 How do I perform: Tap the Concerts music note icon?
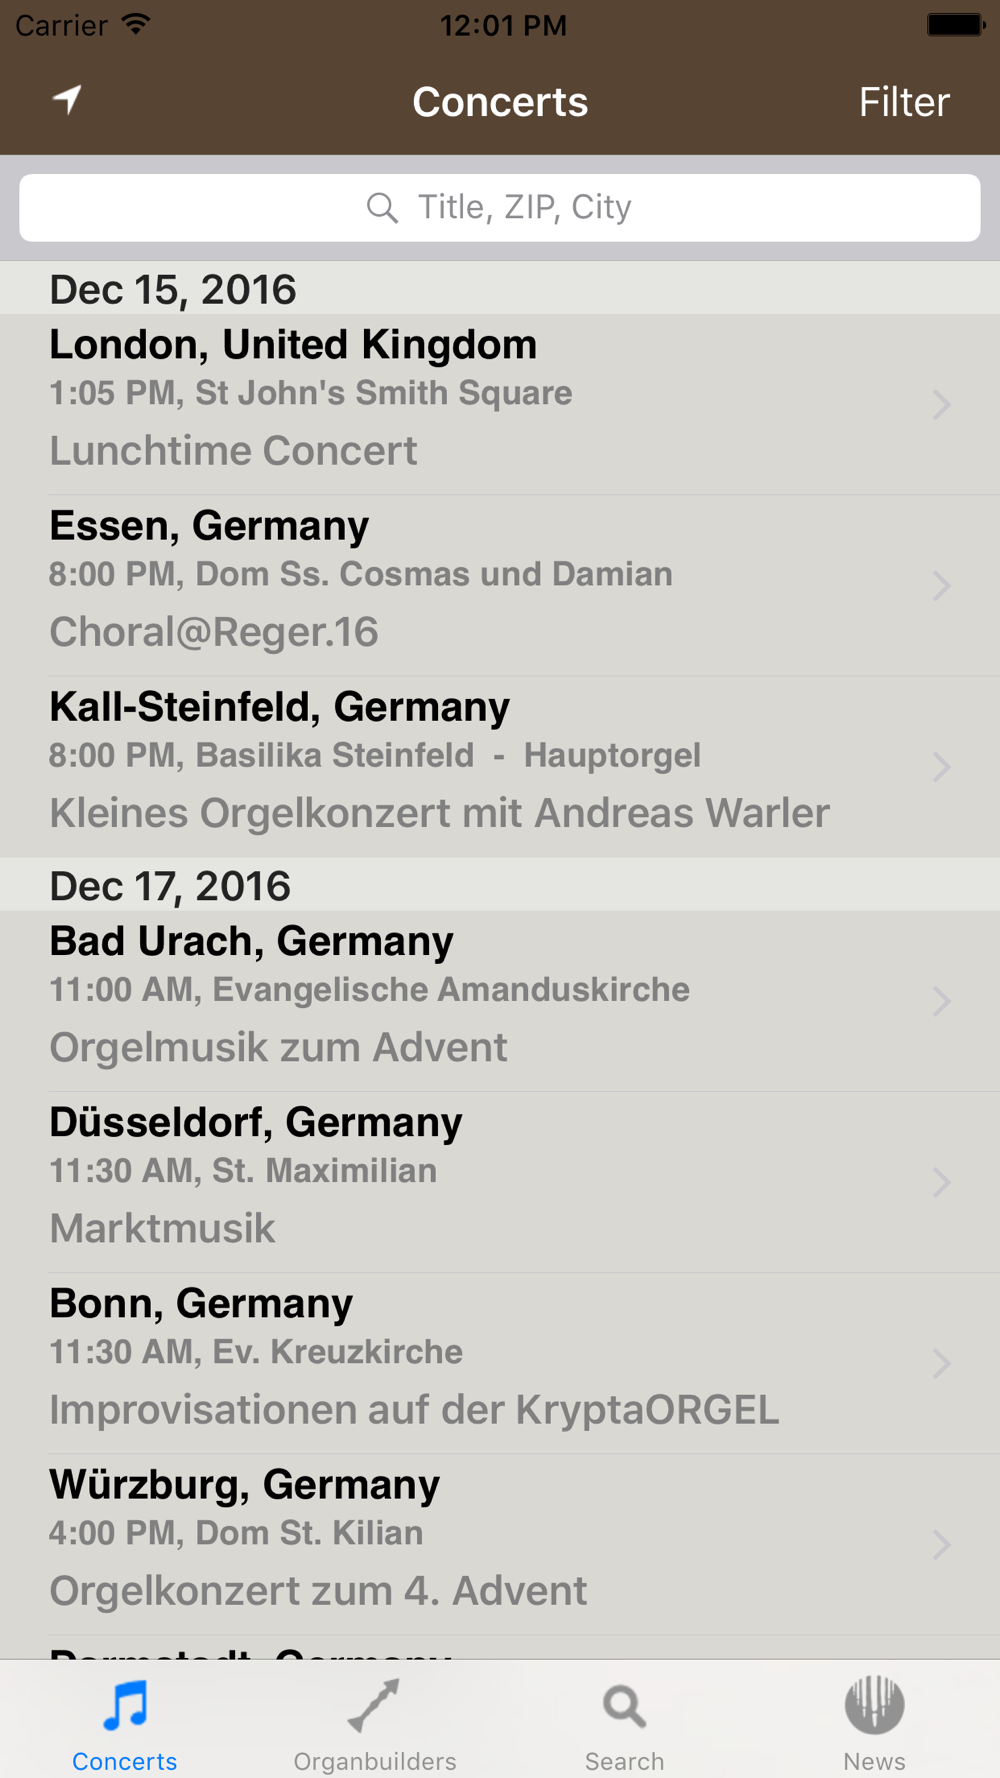125,1706
